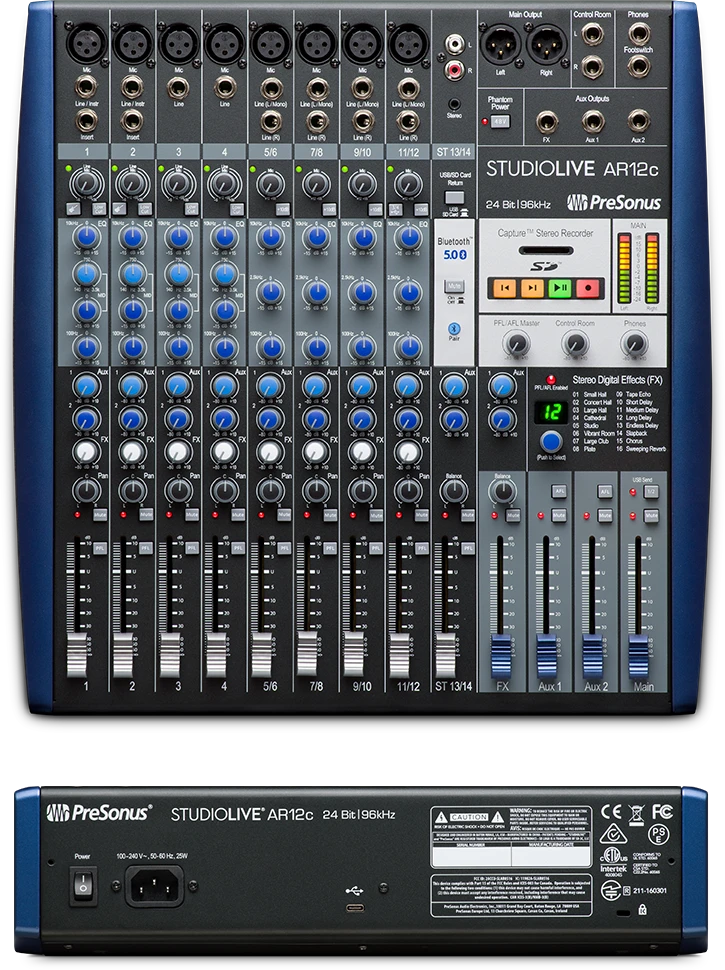Enable AFL on Aux 2

[605, 491]
